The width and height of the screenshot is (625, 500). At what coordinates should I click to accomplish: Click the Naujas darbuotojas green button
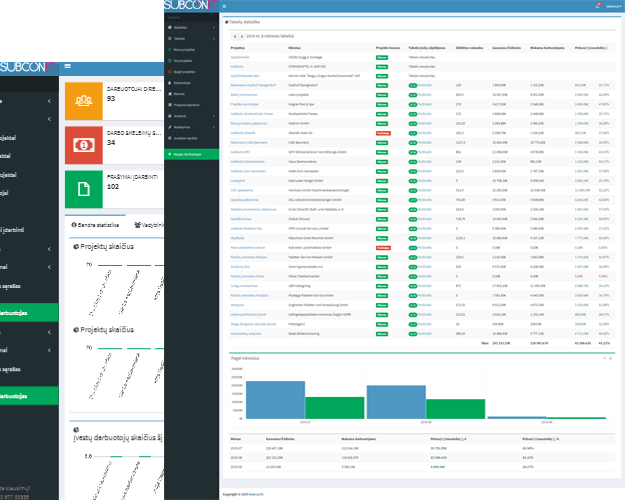pos(191,154)
